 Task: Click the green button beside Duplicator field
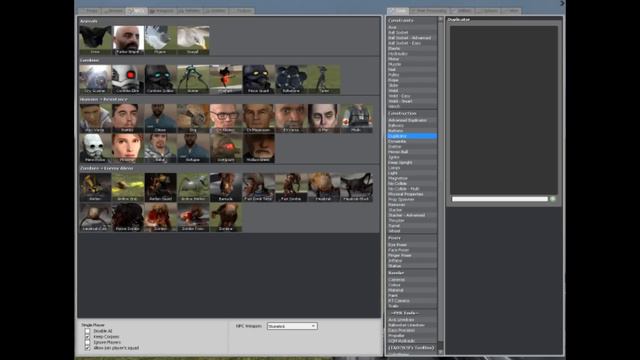[x=553, y=199]
